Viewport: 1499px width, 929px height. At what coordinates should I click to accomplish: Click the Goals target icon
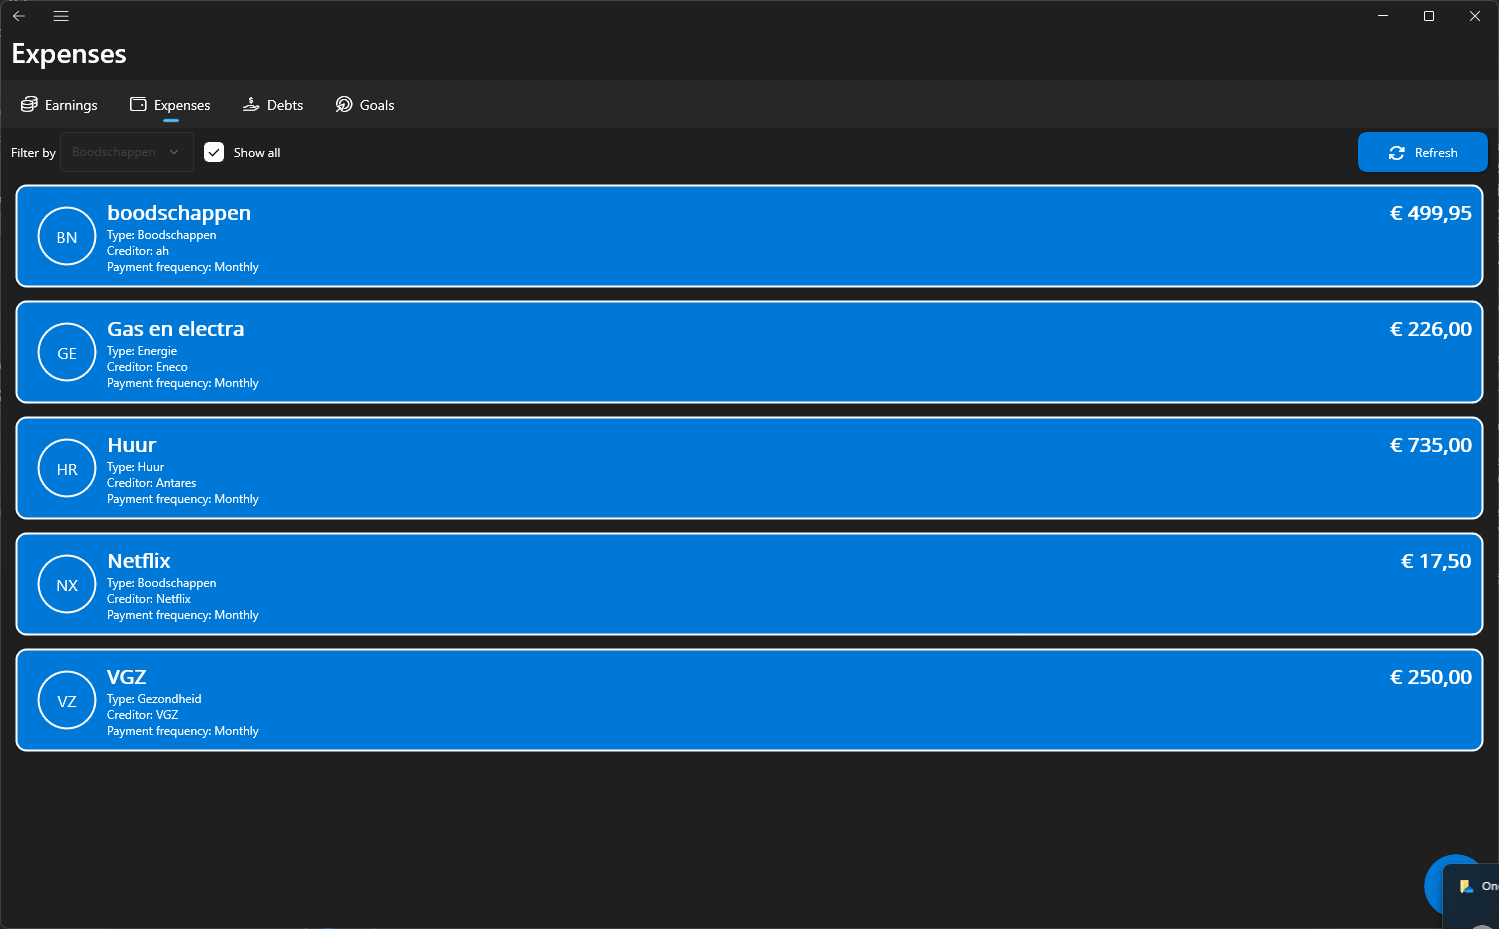(x=344, y=104)
